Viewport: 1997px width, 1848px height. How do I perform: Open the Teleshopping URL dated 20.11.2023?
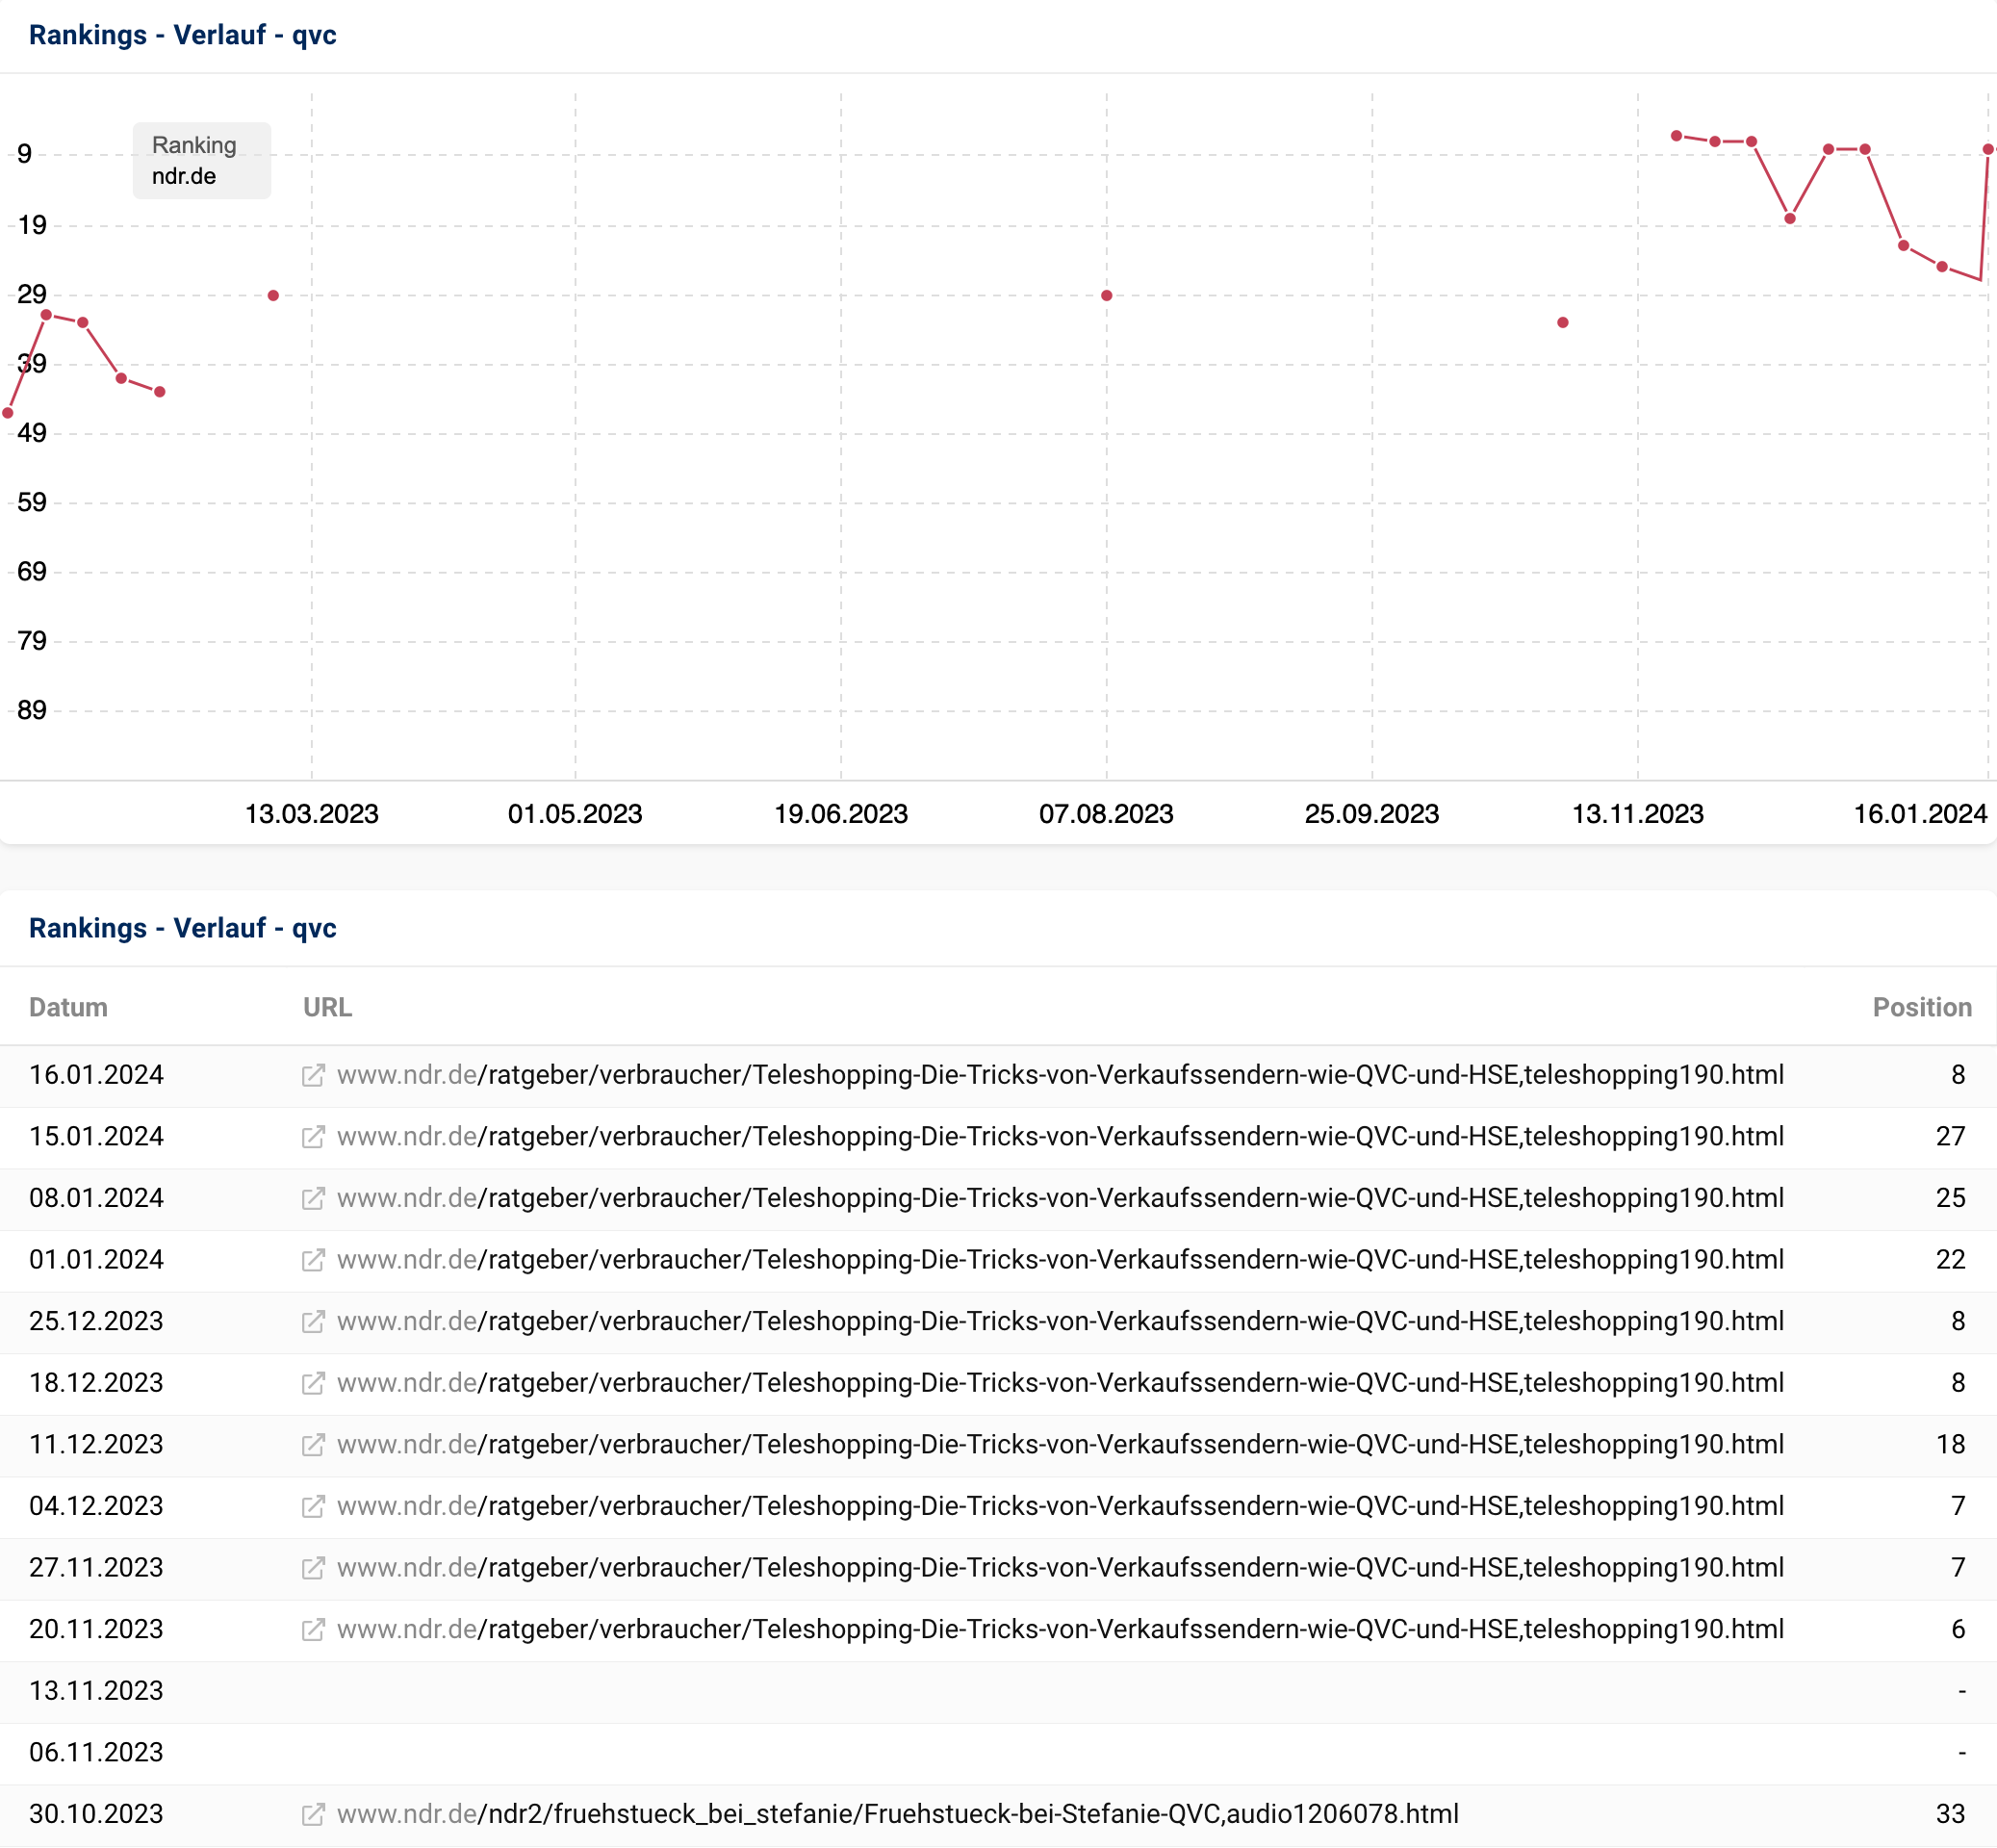tap(1060, 1629)
